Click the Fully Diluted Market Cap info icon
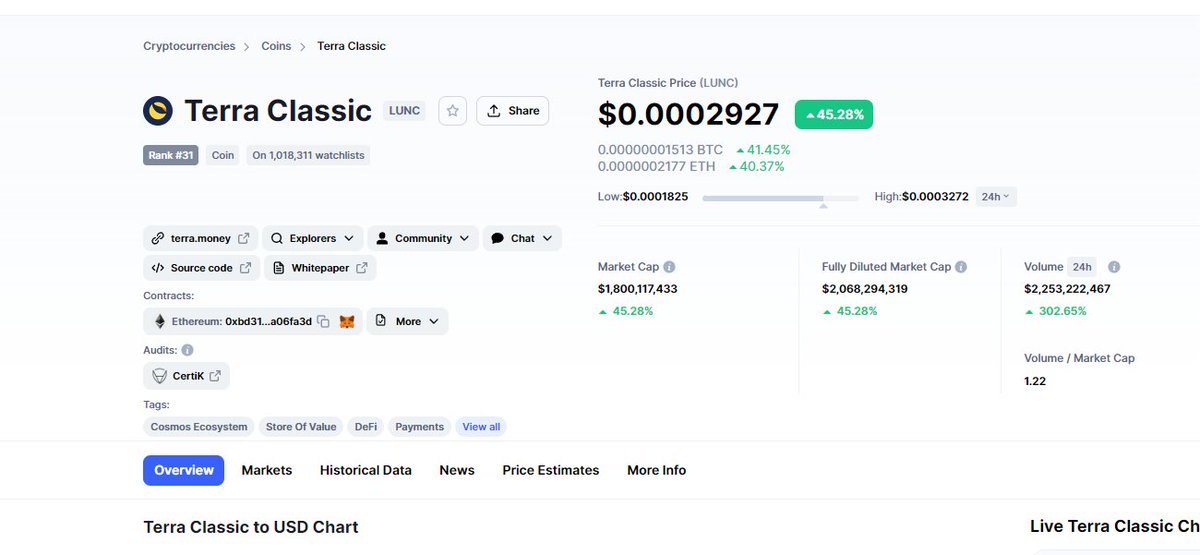This screenshot has height=555, width=1200. coord(961,267)
